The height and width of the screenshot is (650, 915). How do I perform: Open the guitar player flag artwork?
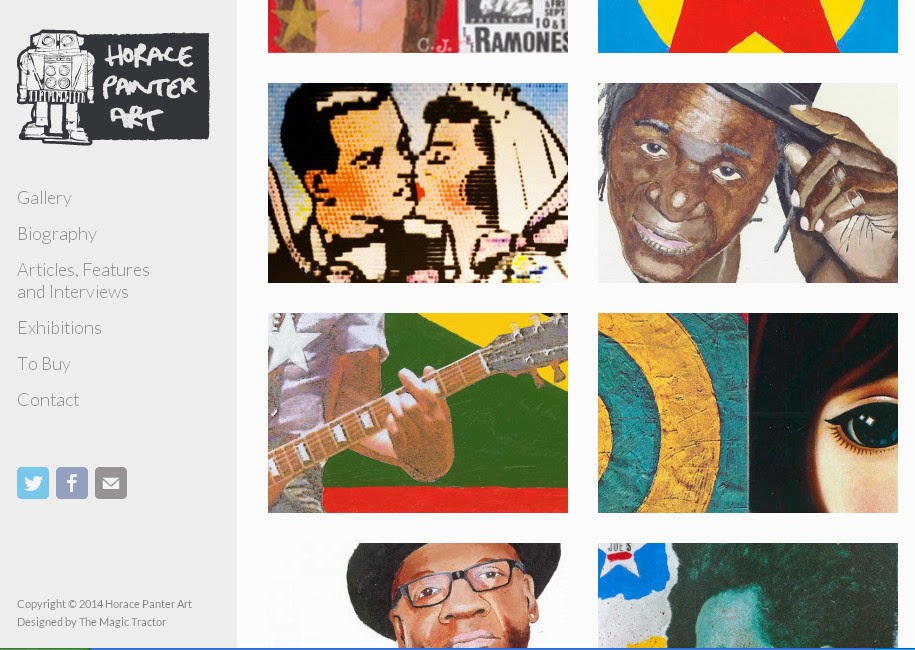pos(418,413)
